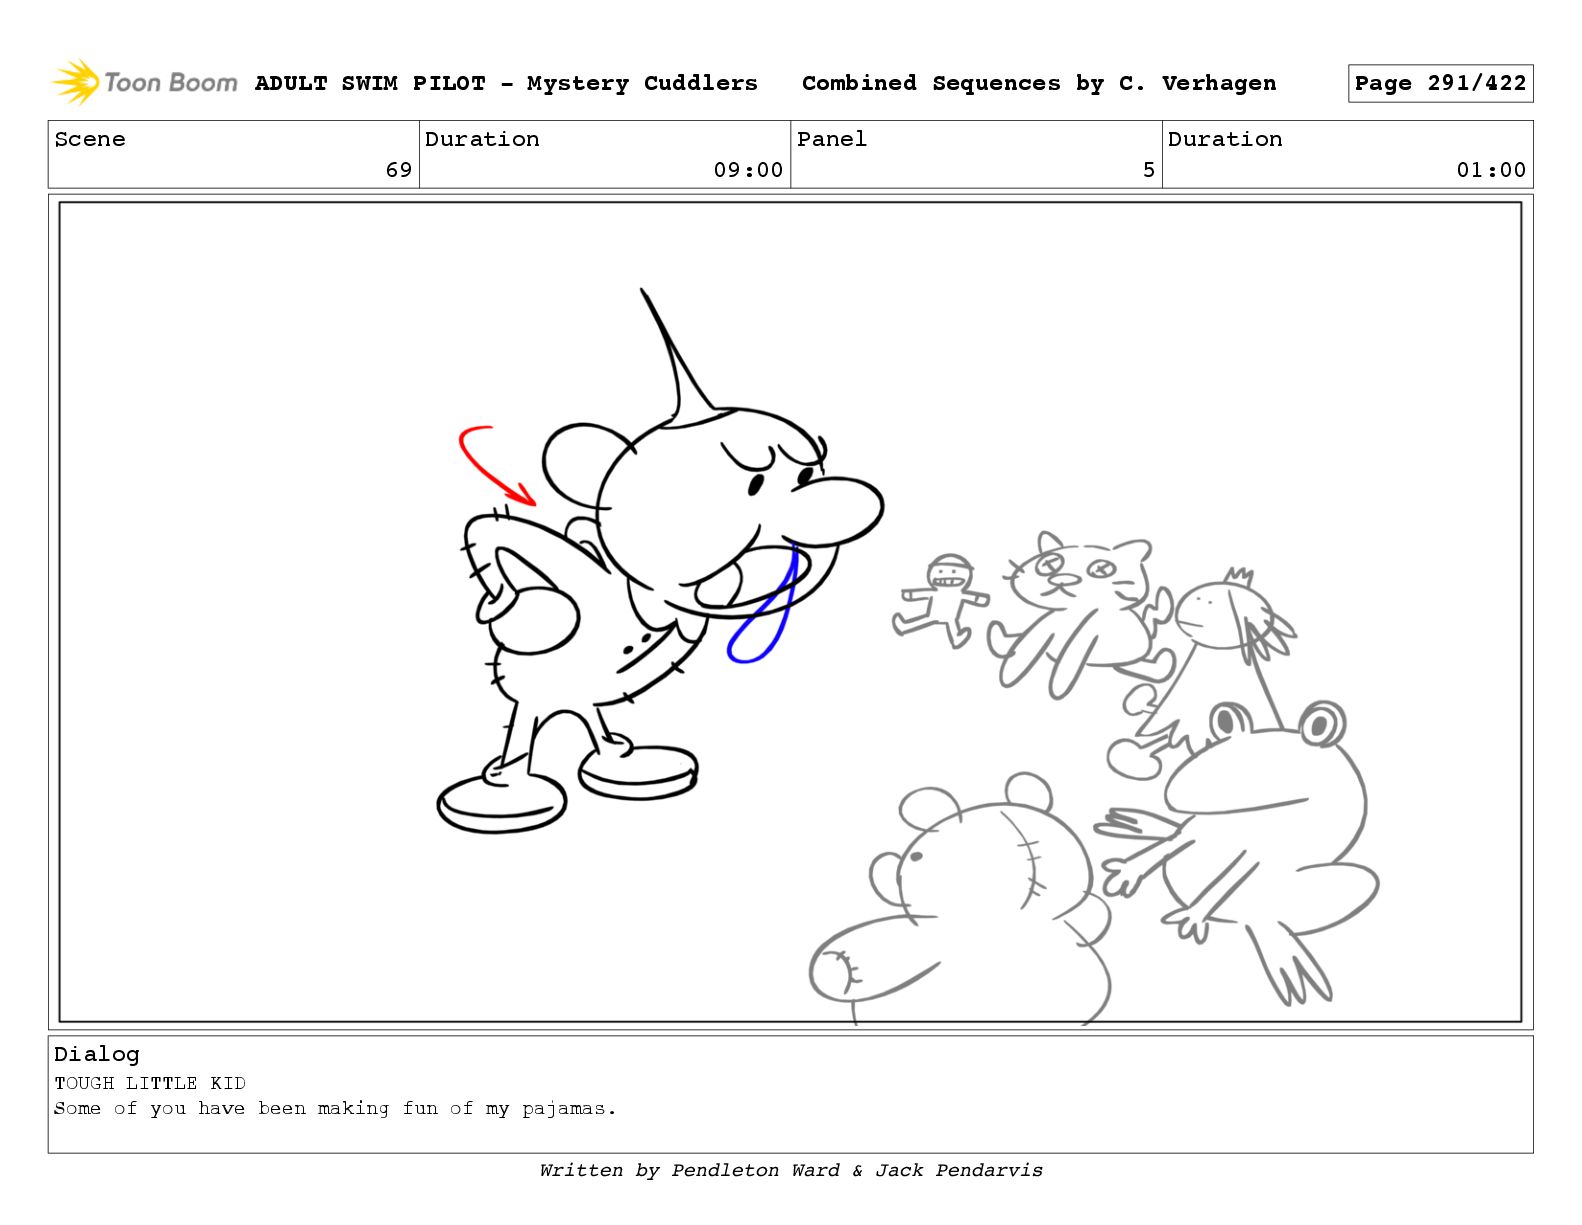The image size is (1582, 1225).
Task: Click the 'Page 291/422' box
Action: 1440,83
